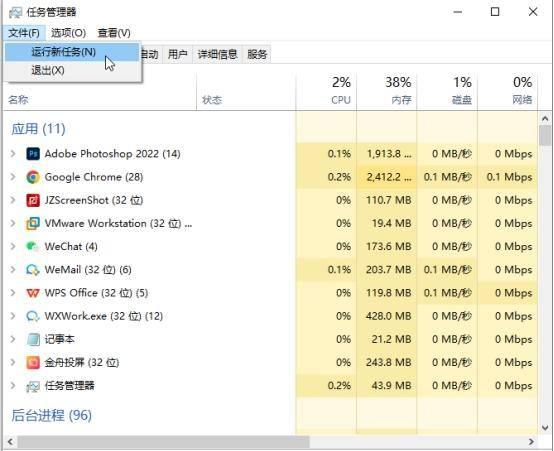
Task: Click the WXWork.exe icon
Action: [33, 316]
